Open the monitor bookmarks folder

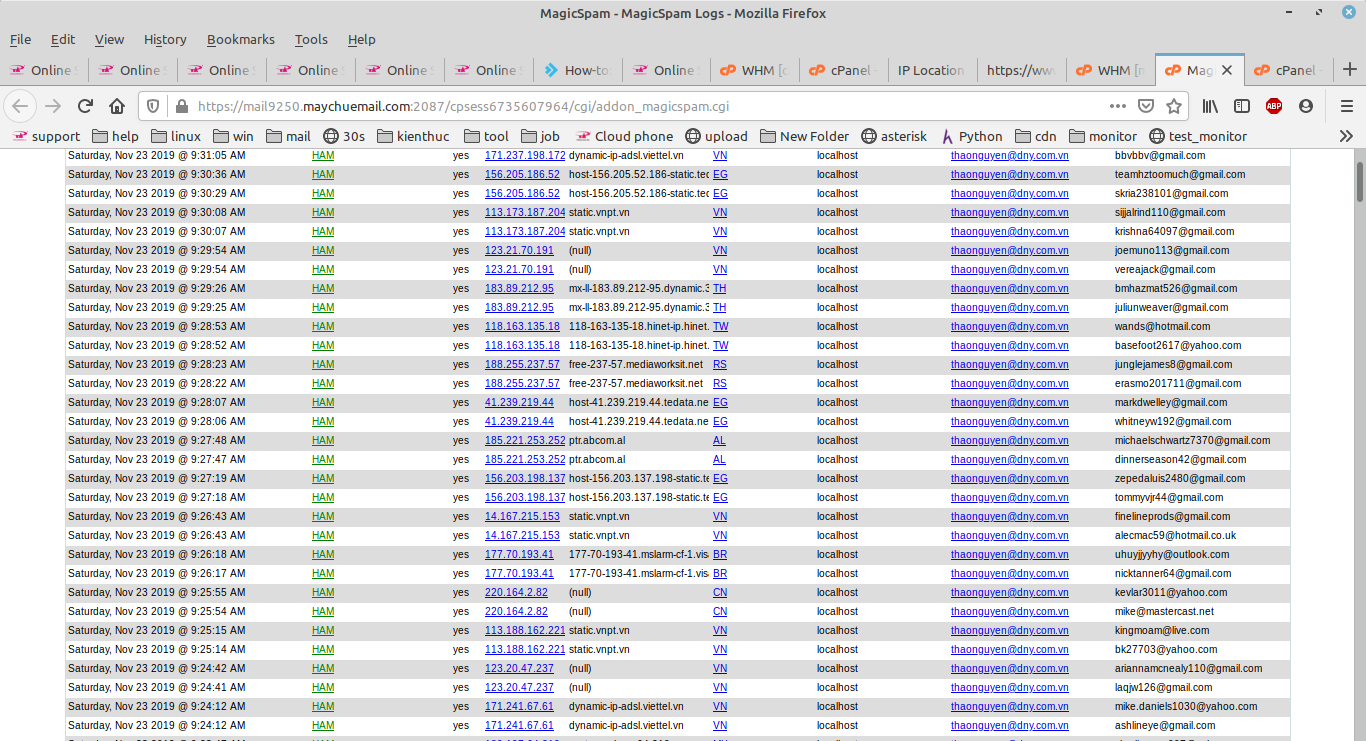(1103, 136)
